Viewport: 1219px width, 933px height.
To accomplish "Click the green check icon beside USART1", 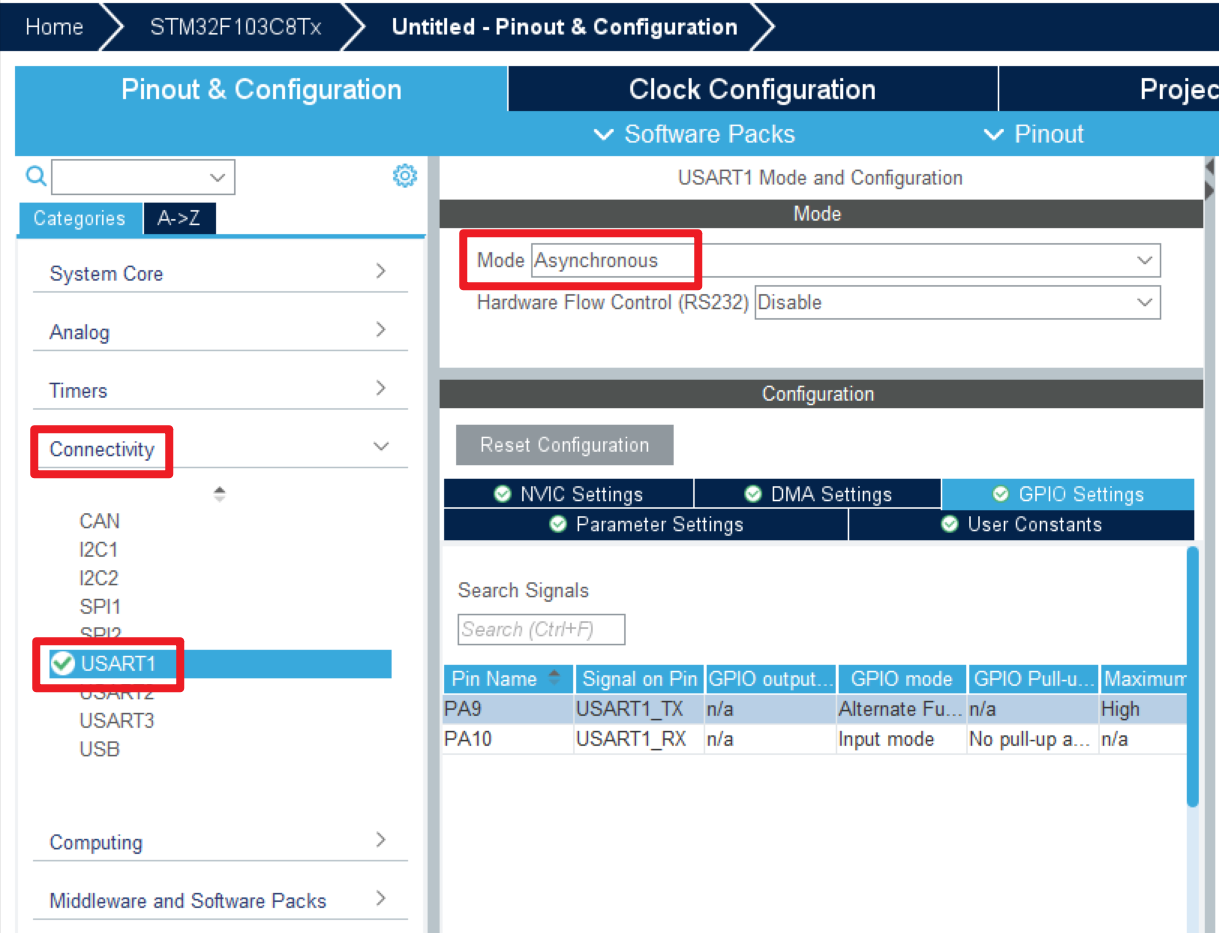I will [x=63, y=663].
